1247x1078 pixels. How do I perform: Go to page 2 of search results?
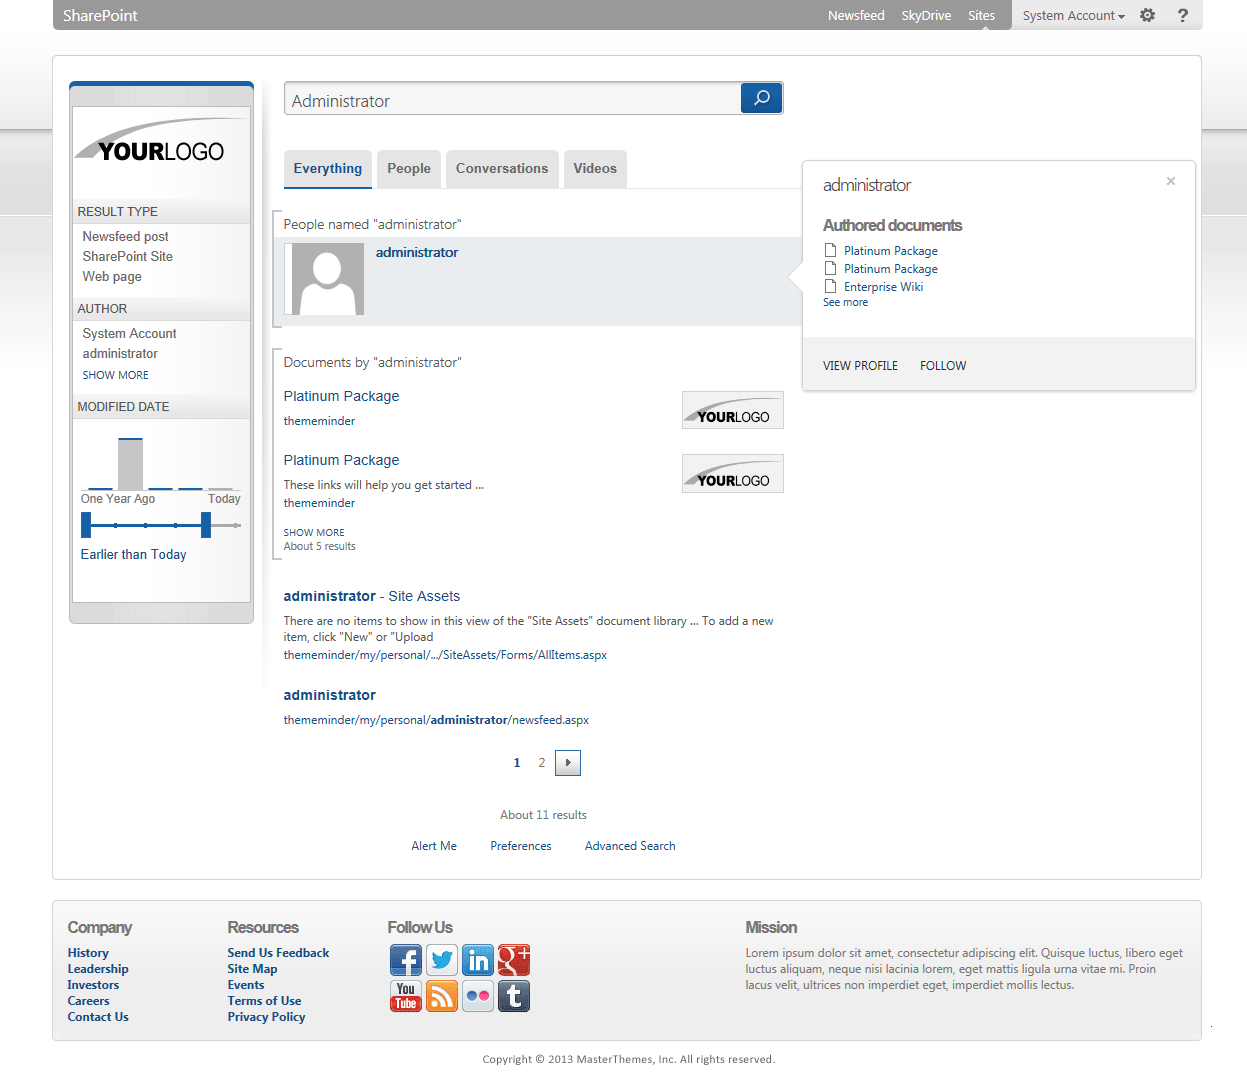pos(541,762)
